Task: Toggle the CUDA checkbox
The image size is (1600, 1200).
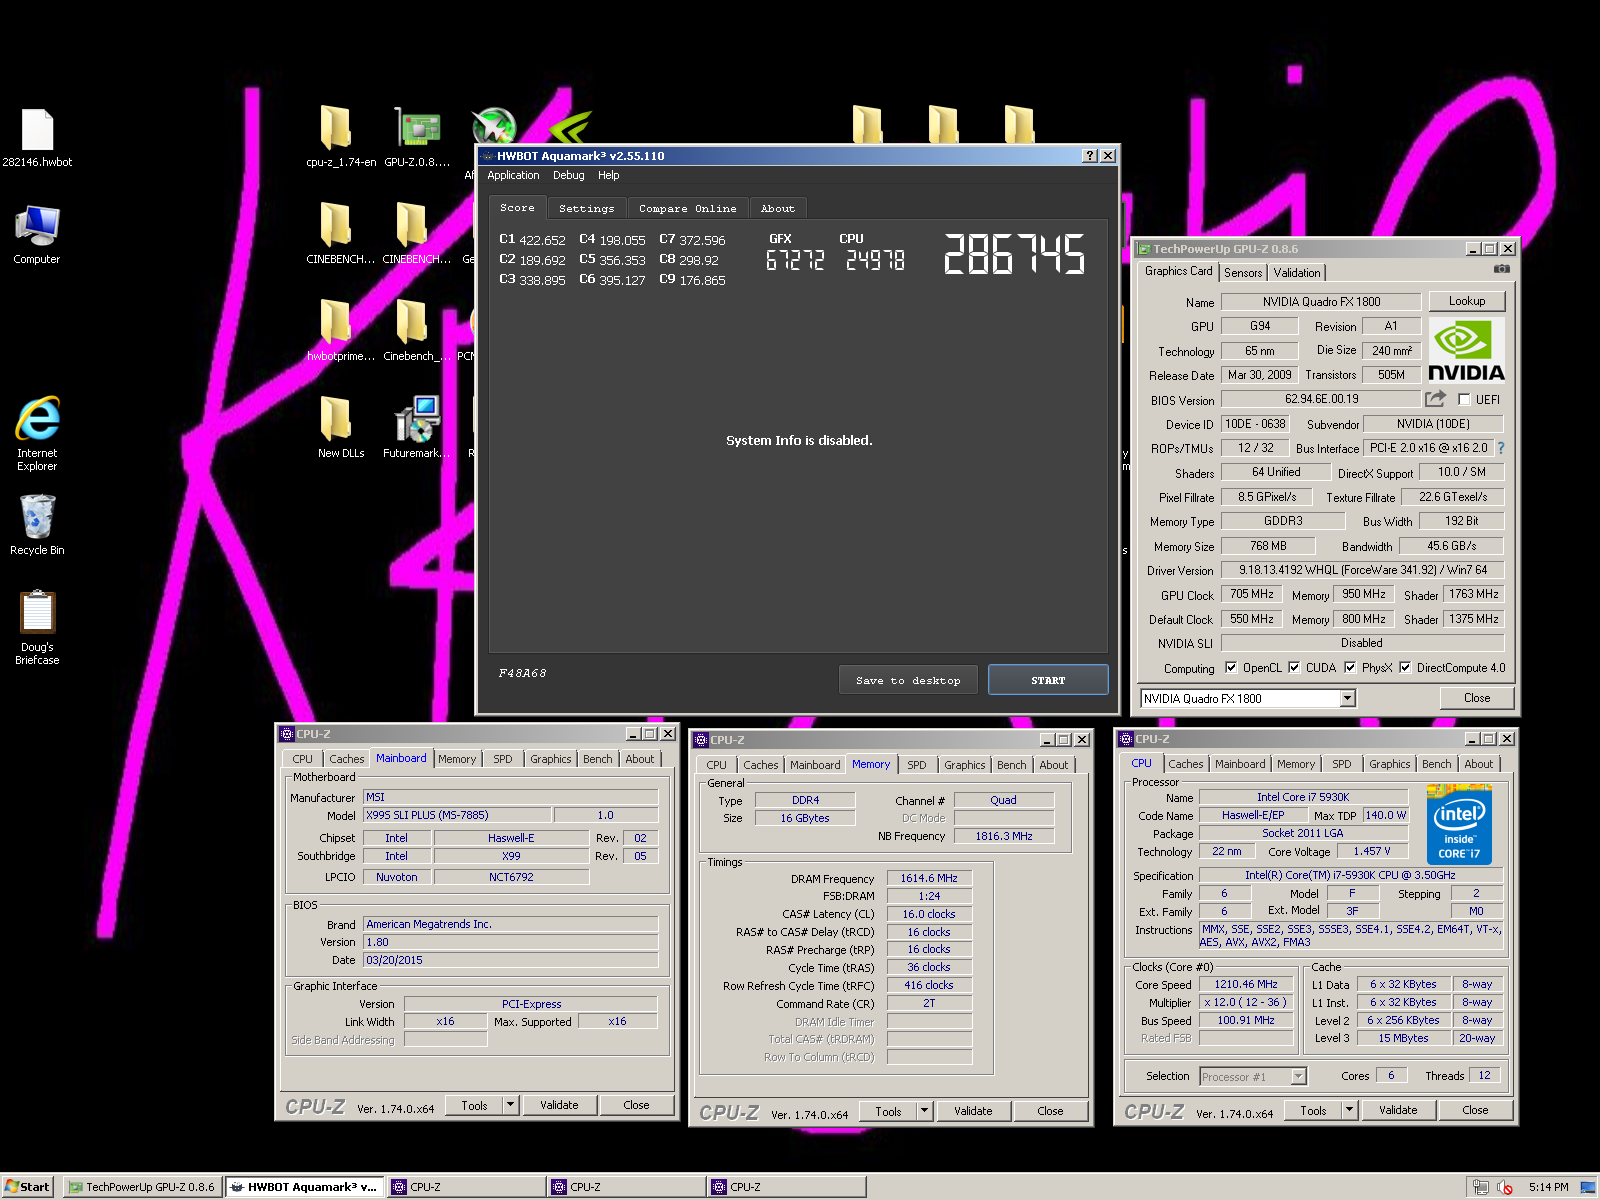Action: 1294,667
